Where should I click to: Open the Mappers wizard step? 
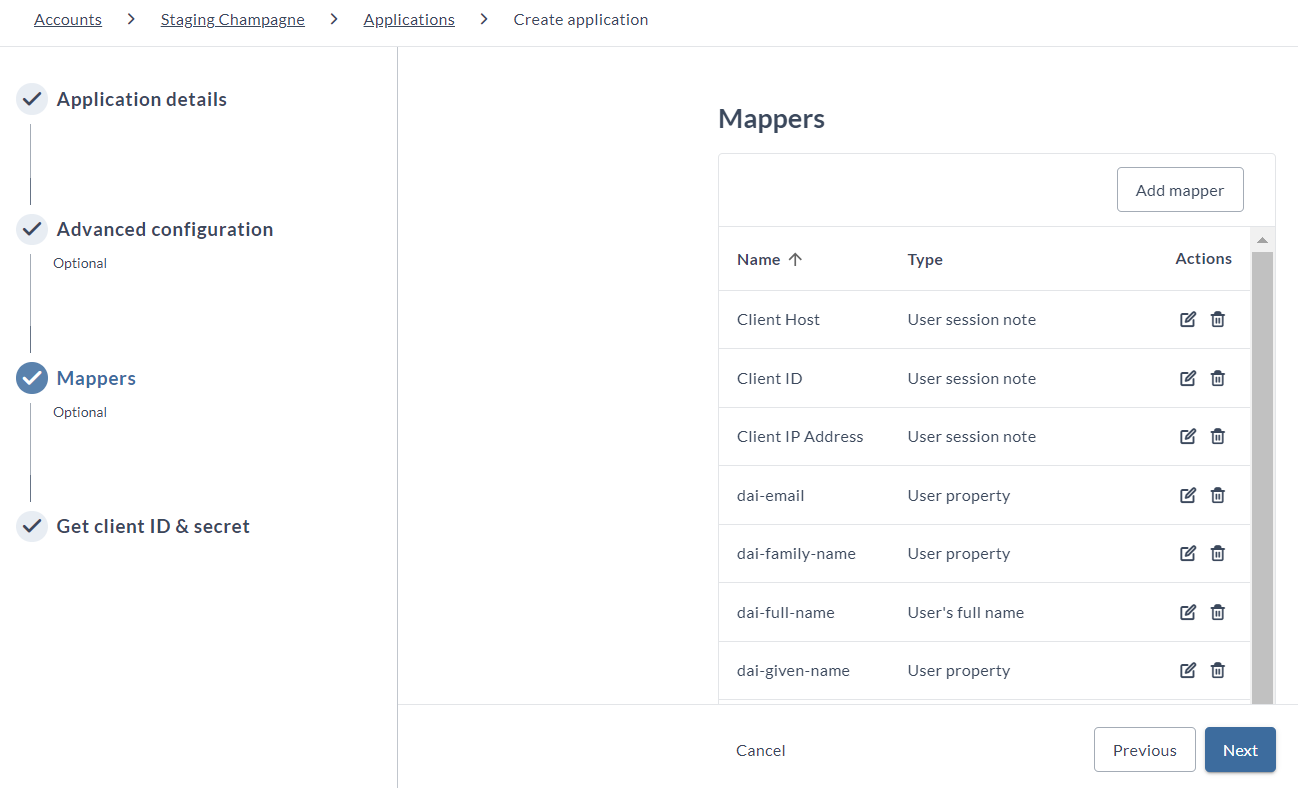click(x=96, y=378)
